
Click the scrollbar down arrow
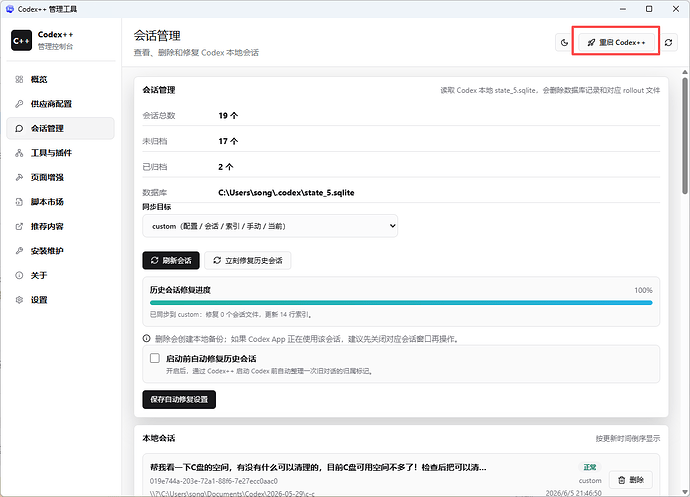(x=685, y=491)
